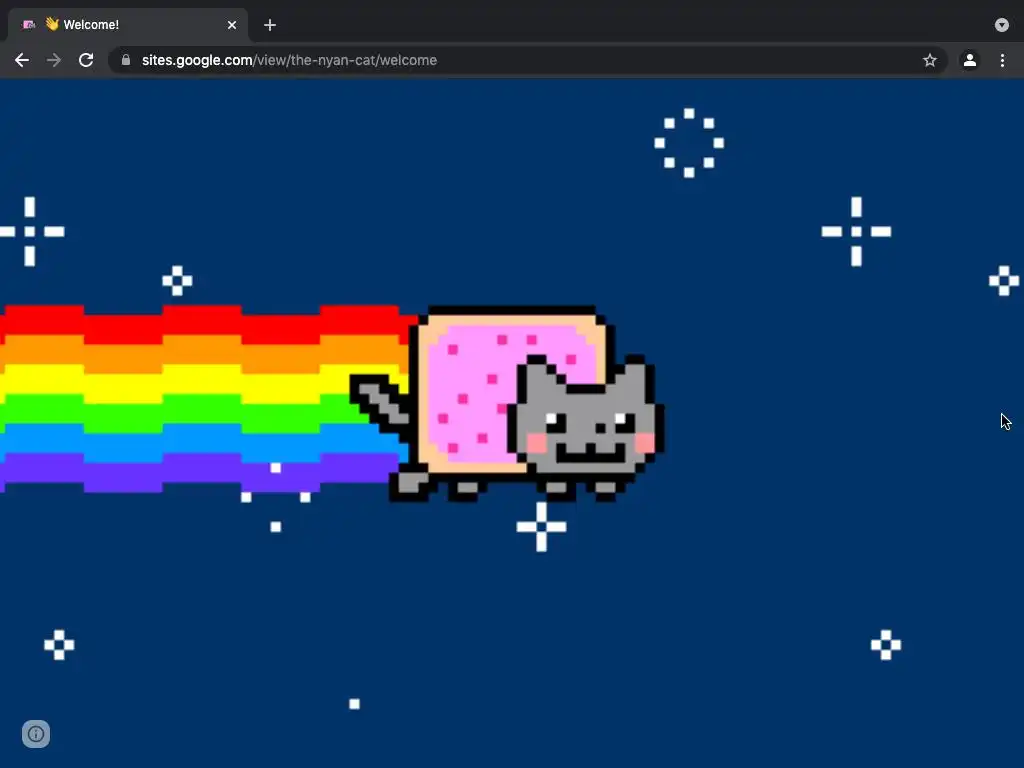1024x768 pixels.
Task: Open the tab search dropdown arrow
Action: point(1001,25)
